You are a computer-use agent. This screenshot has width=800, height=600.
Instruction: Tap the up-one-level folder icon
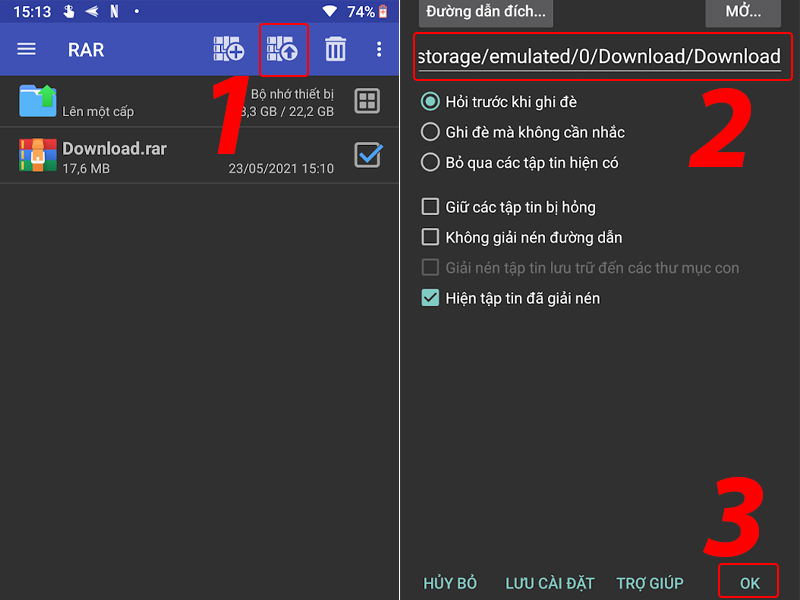click(37, 101)
